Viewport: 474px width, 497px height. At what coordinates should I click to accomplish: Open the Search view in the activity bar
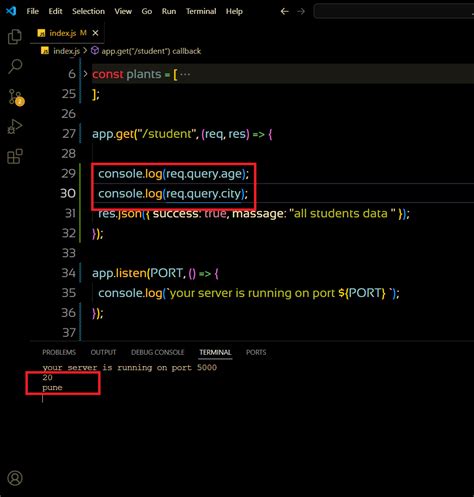pyautogui.click(x=15, y=66)
